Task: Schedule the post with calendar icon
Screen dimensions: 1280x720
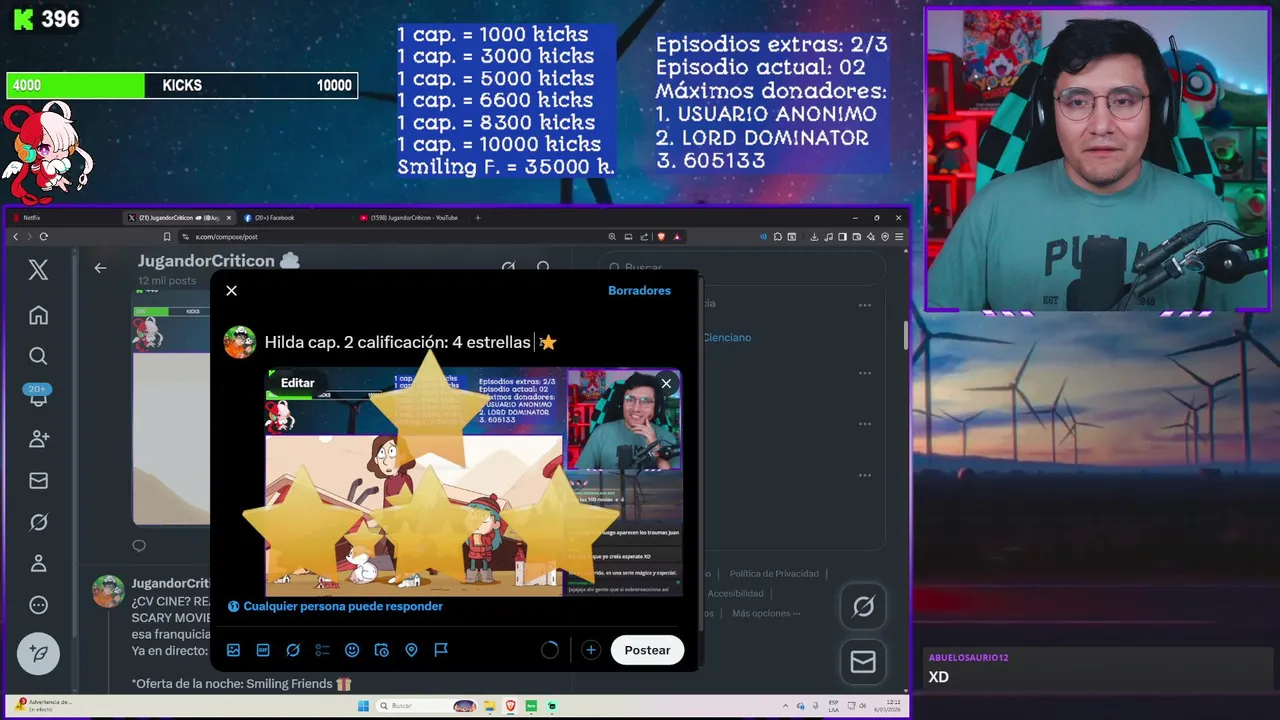Action: (x=381, y=650)
